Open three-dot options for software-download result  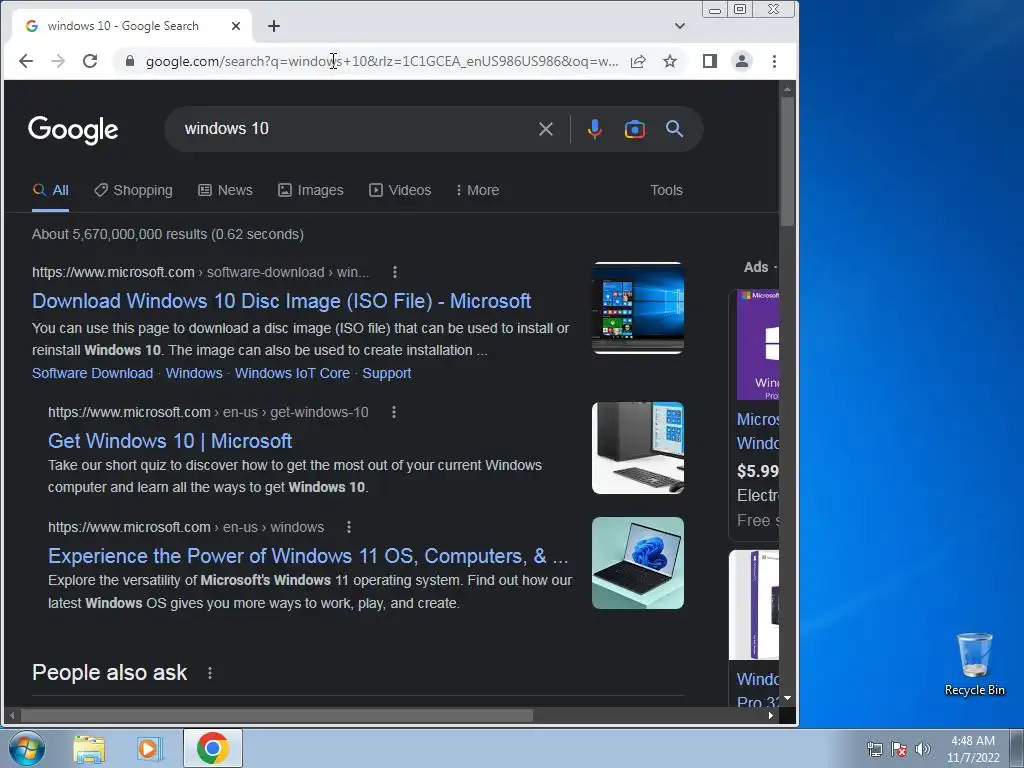(394, 272)
